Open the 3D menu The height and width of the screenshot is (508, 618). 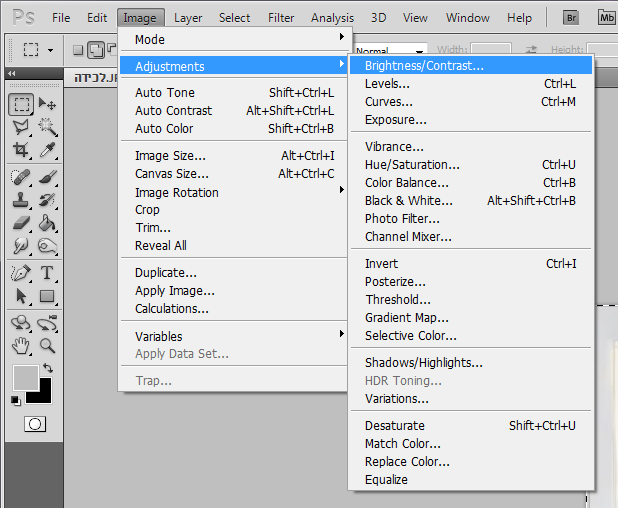378,18
